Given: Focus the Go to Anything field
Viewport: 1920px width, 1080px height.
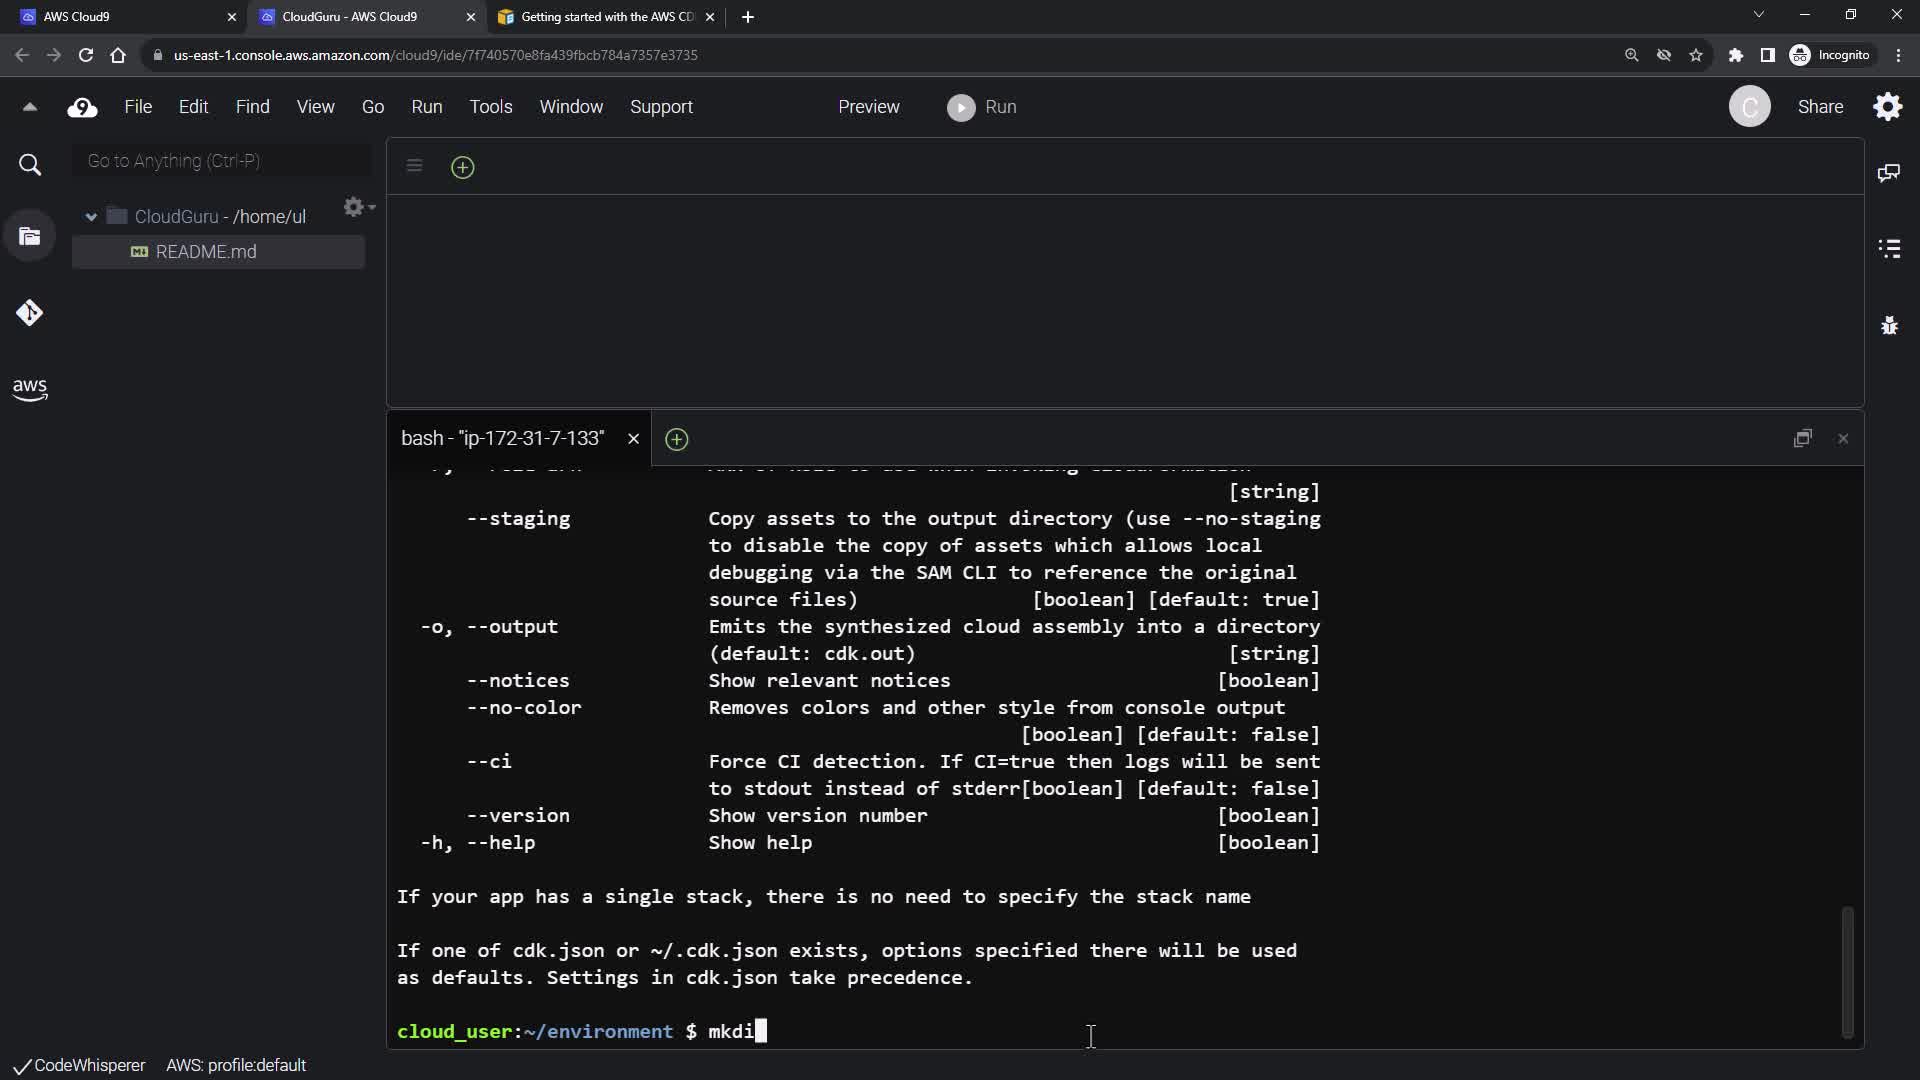Looking at the screenshot, I should (222, 161).
